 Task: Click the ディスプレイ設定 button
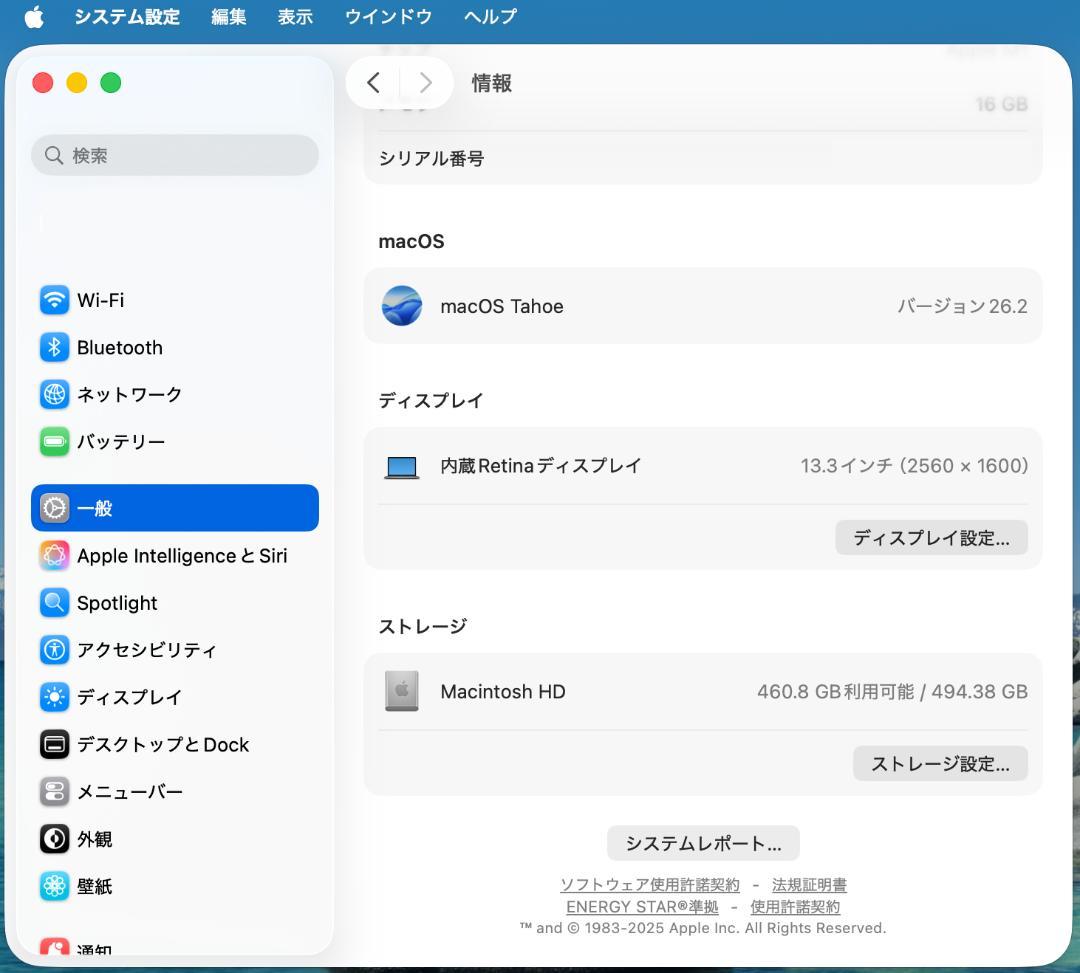click(930, 537)
